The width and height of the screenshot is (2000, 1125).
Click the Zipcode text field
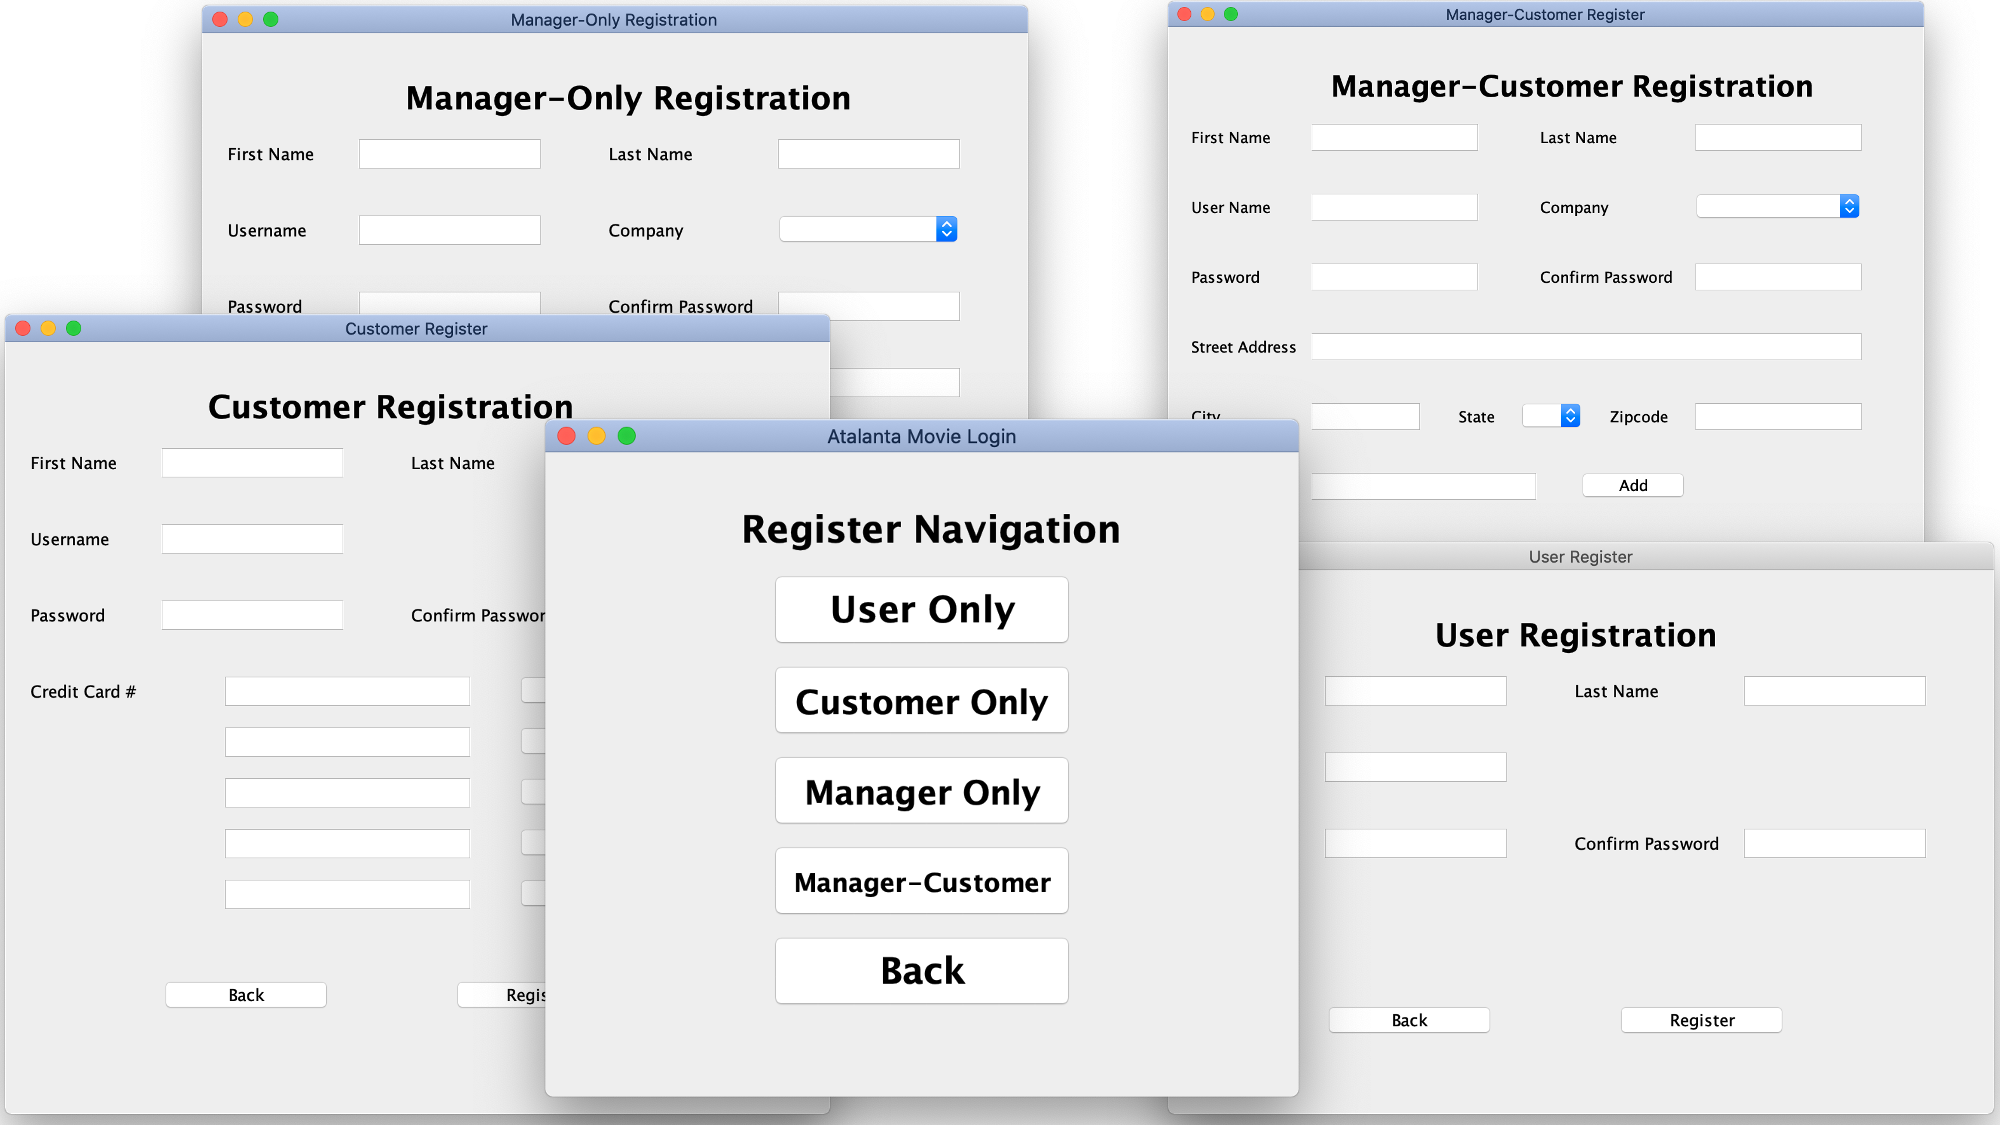pyautogui.click(x=1777, y=416)
